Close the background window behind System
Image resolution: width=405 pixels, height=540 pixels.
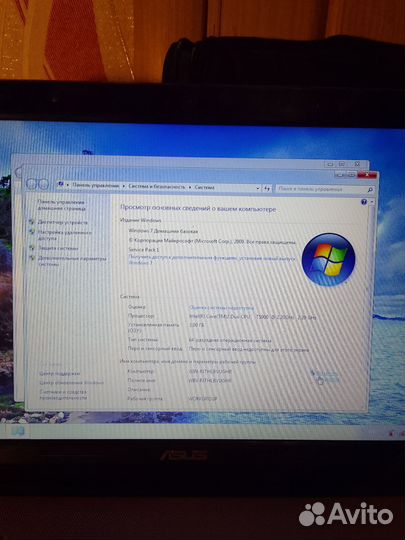point(357,164)
